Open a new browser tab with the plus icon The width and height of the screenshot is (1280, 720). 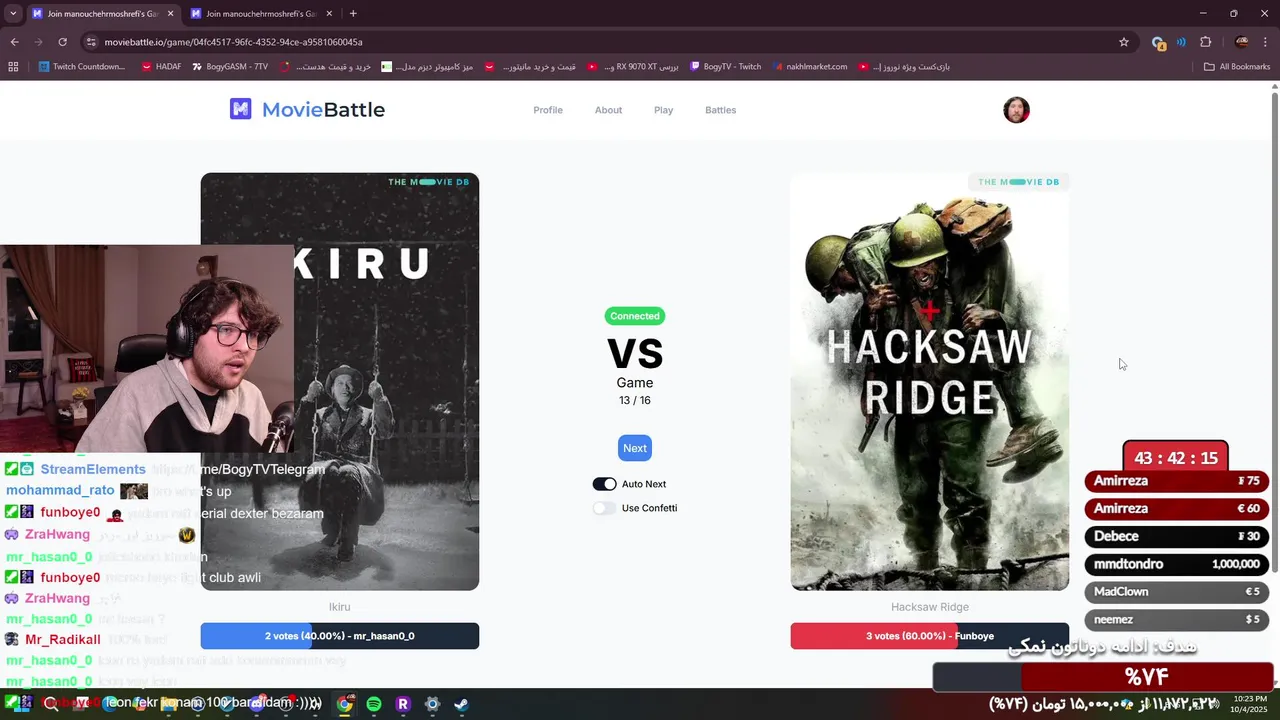353,14
